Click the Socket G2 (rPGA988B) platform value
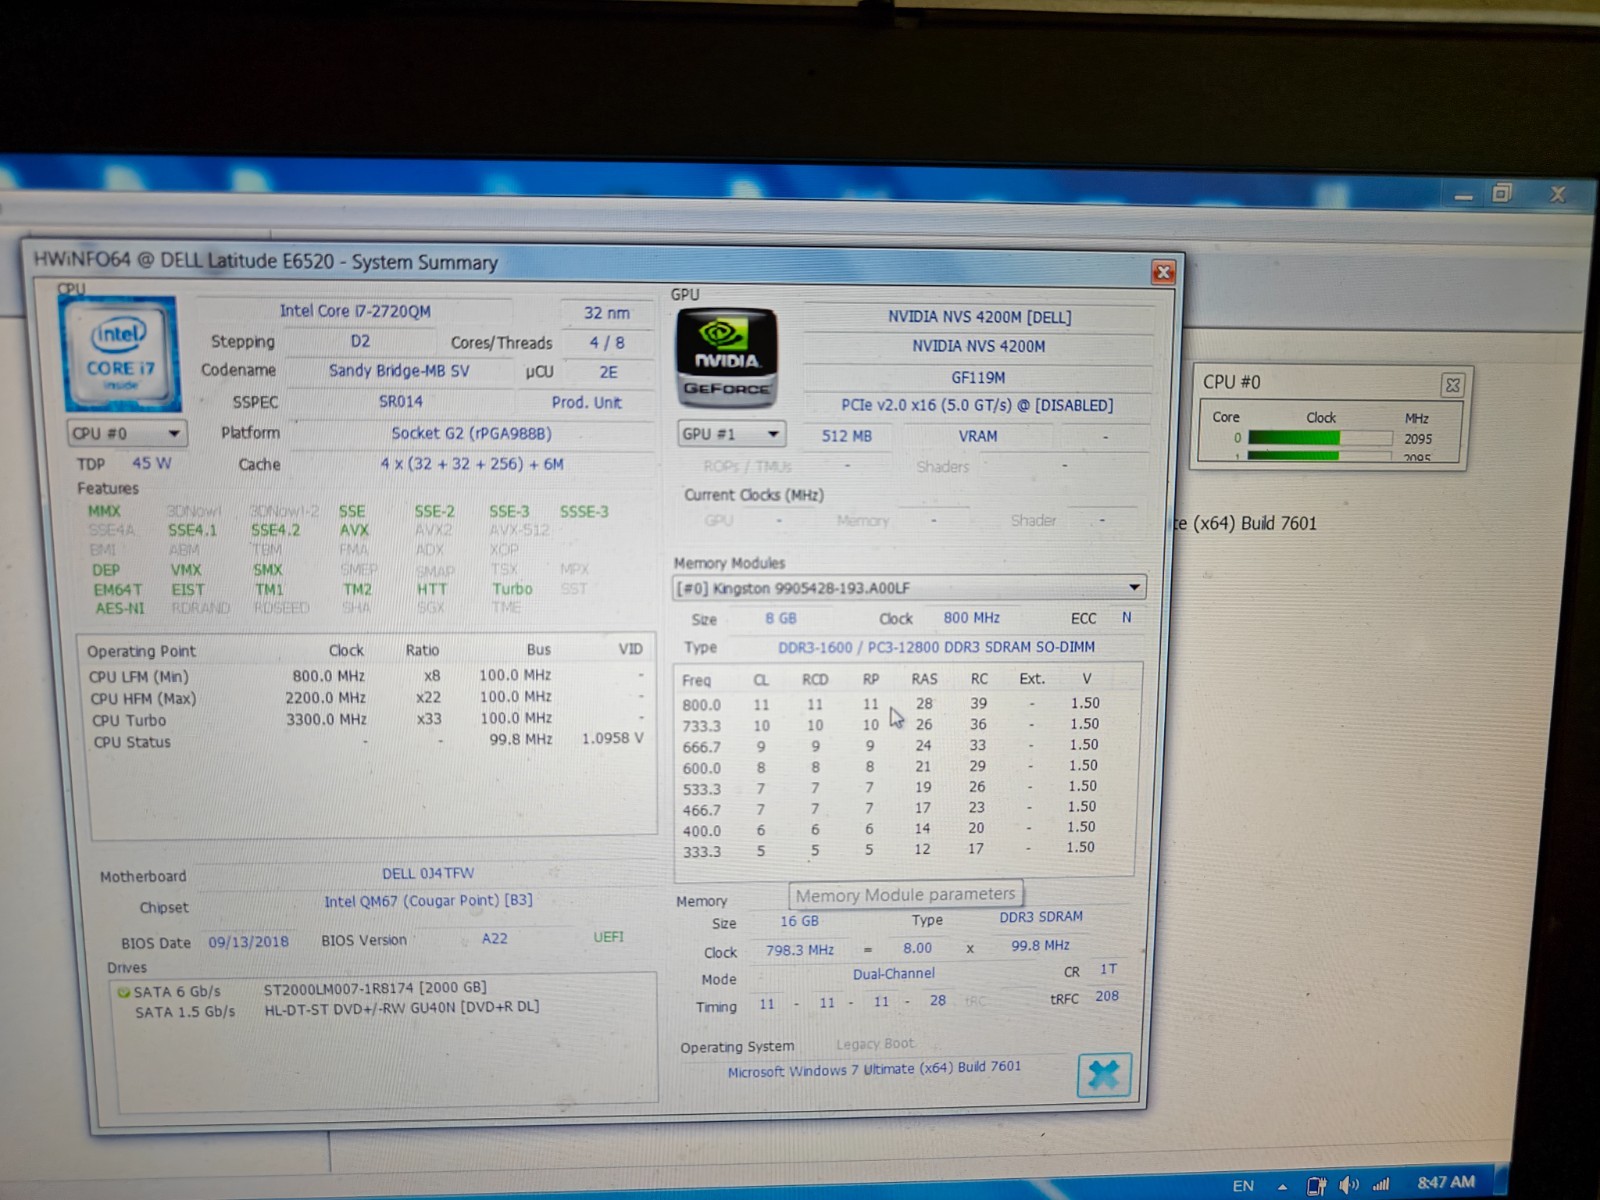1600x1200 pixels. (471, 433)
